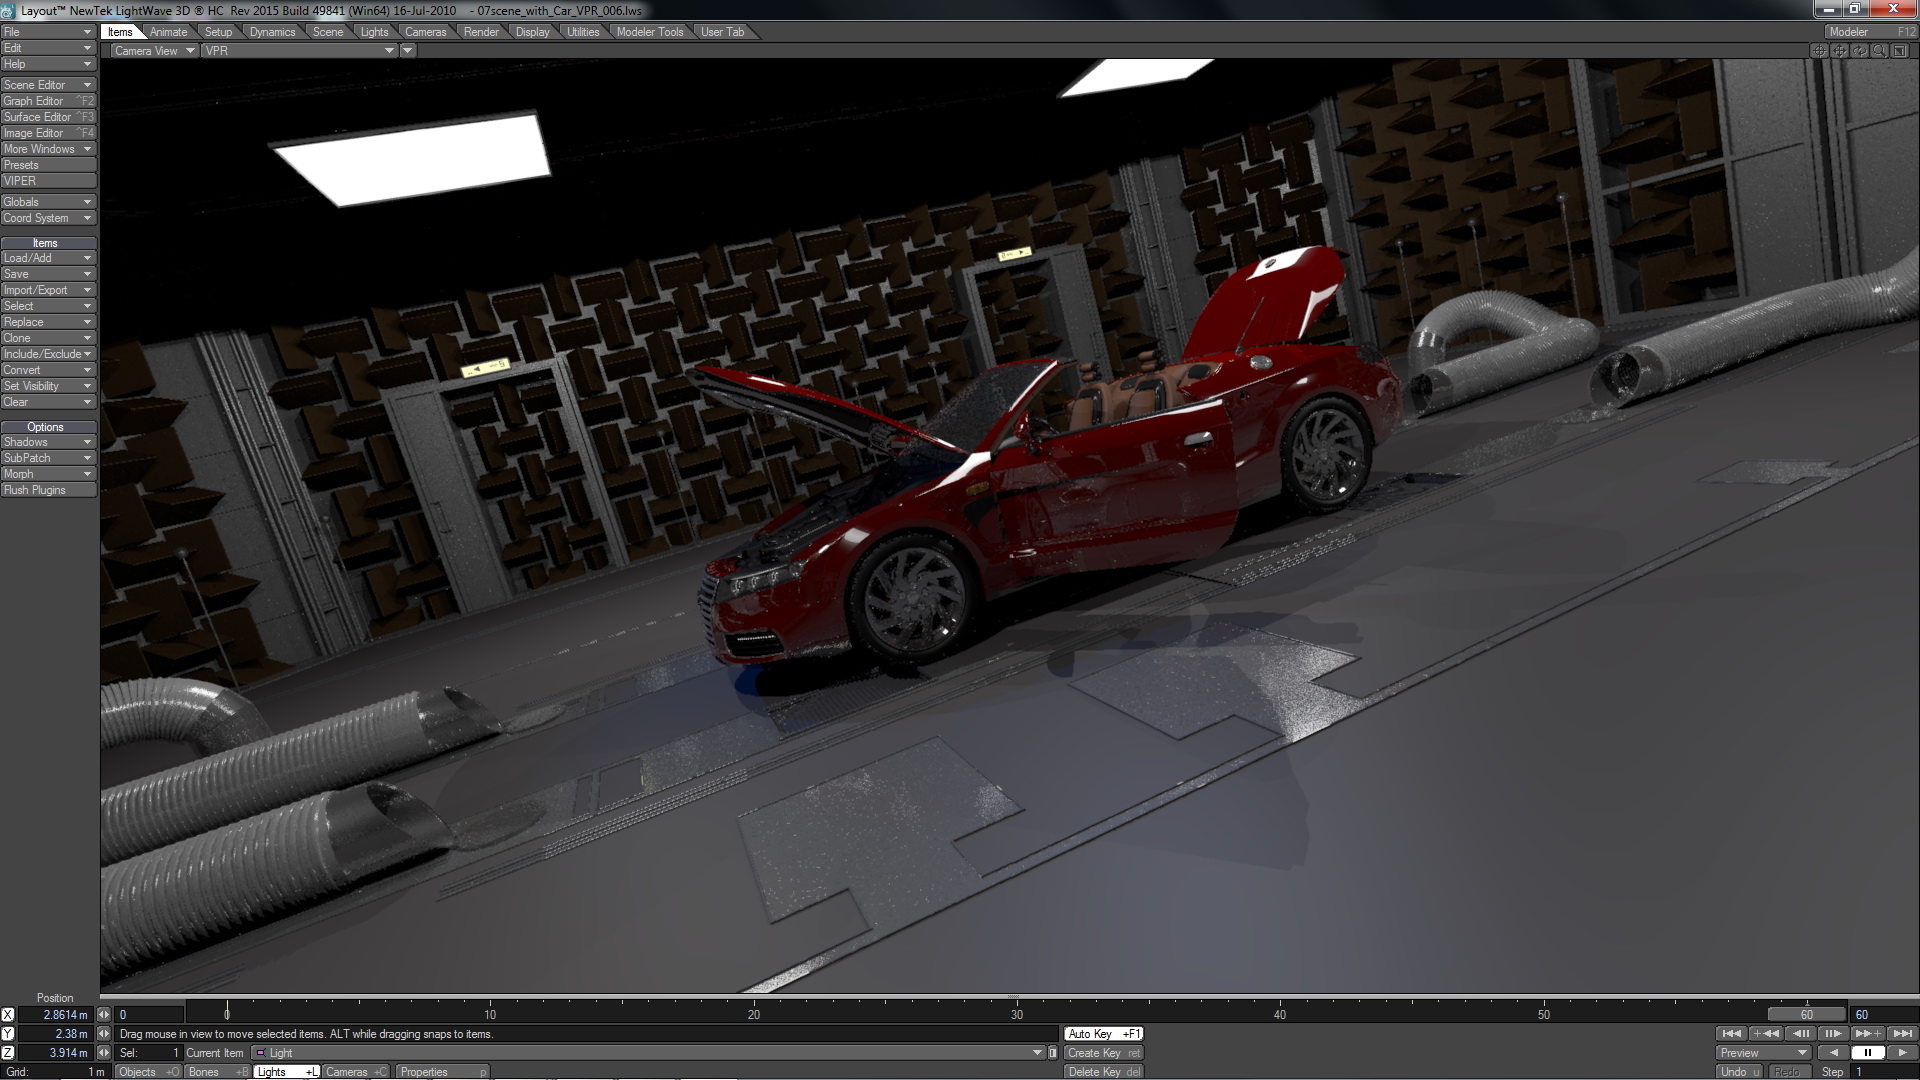Screen dimensions: 1920x1080
Task: Jump to first frame with rewind icon
Action: coord(1731,1034)
